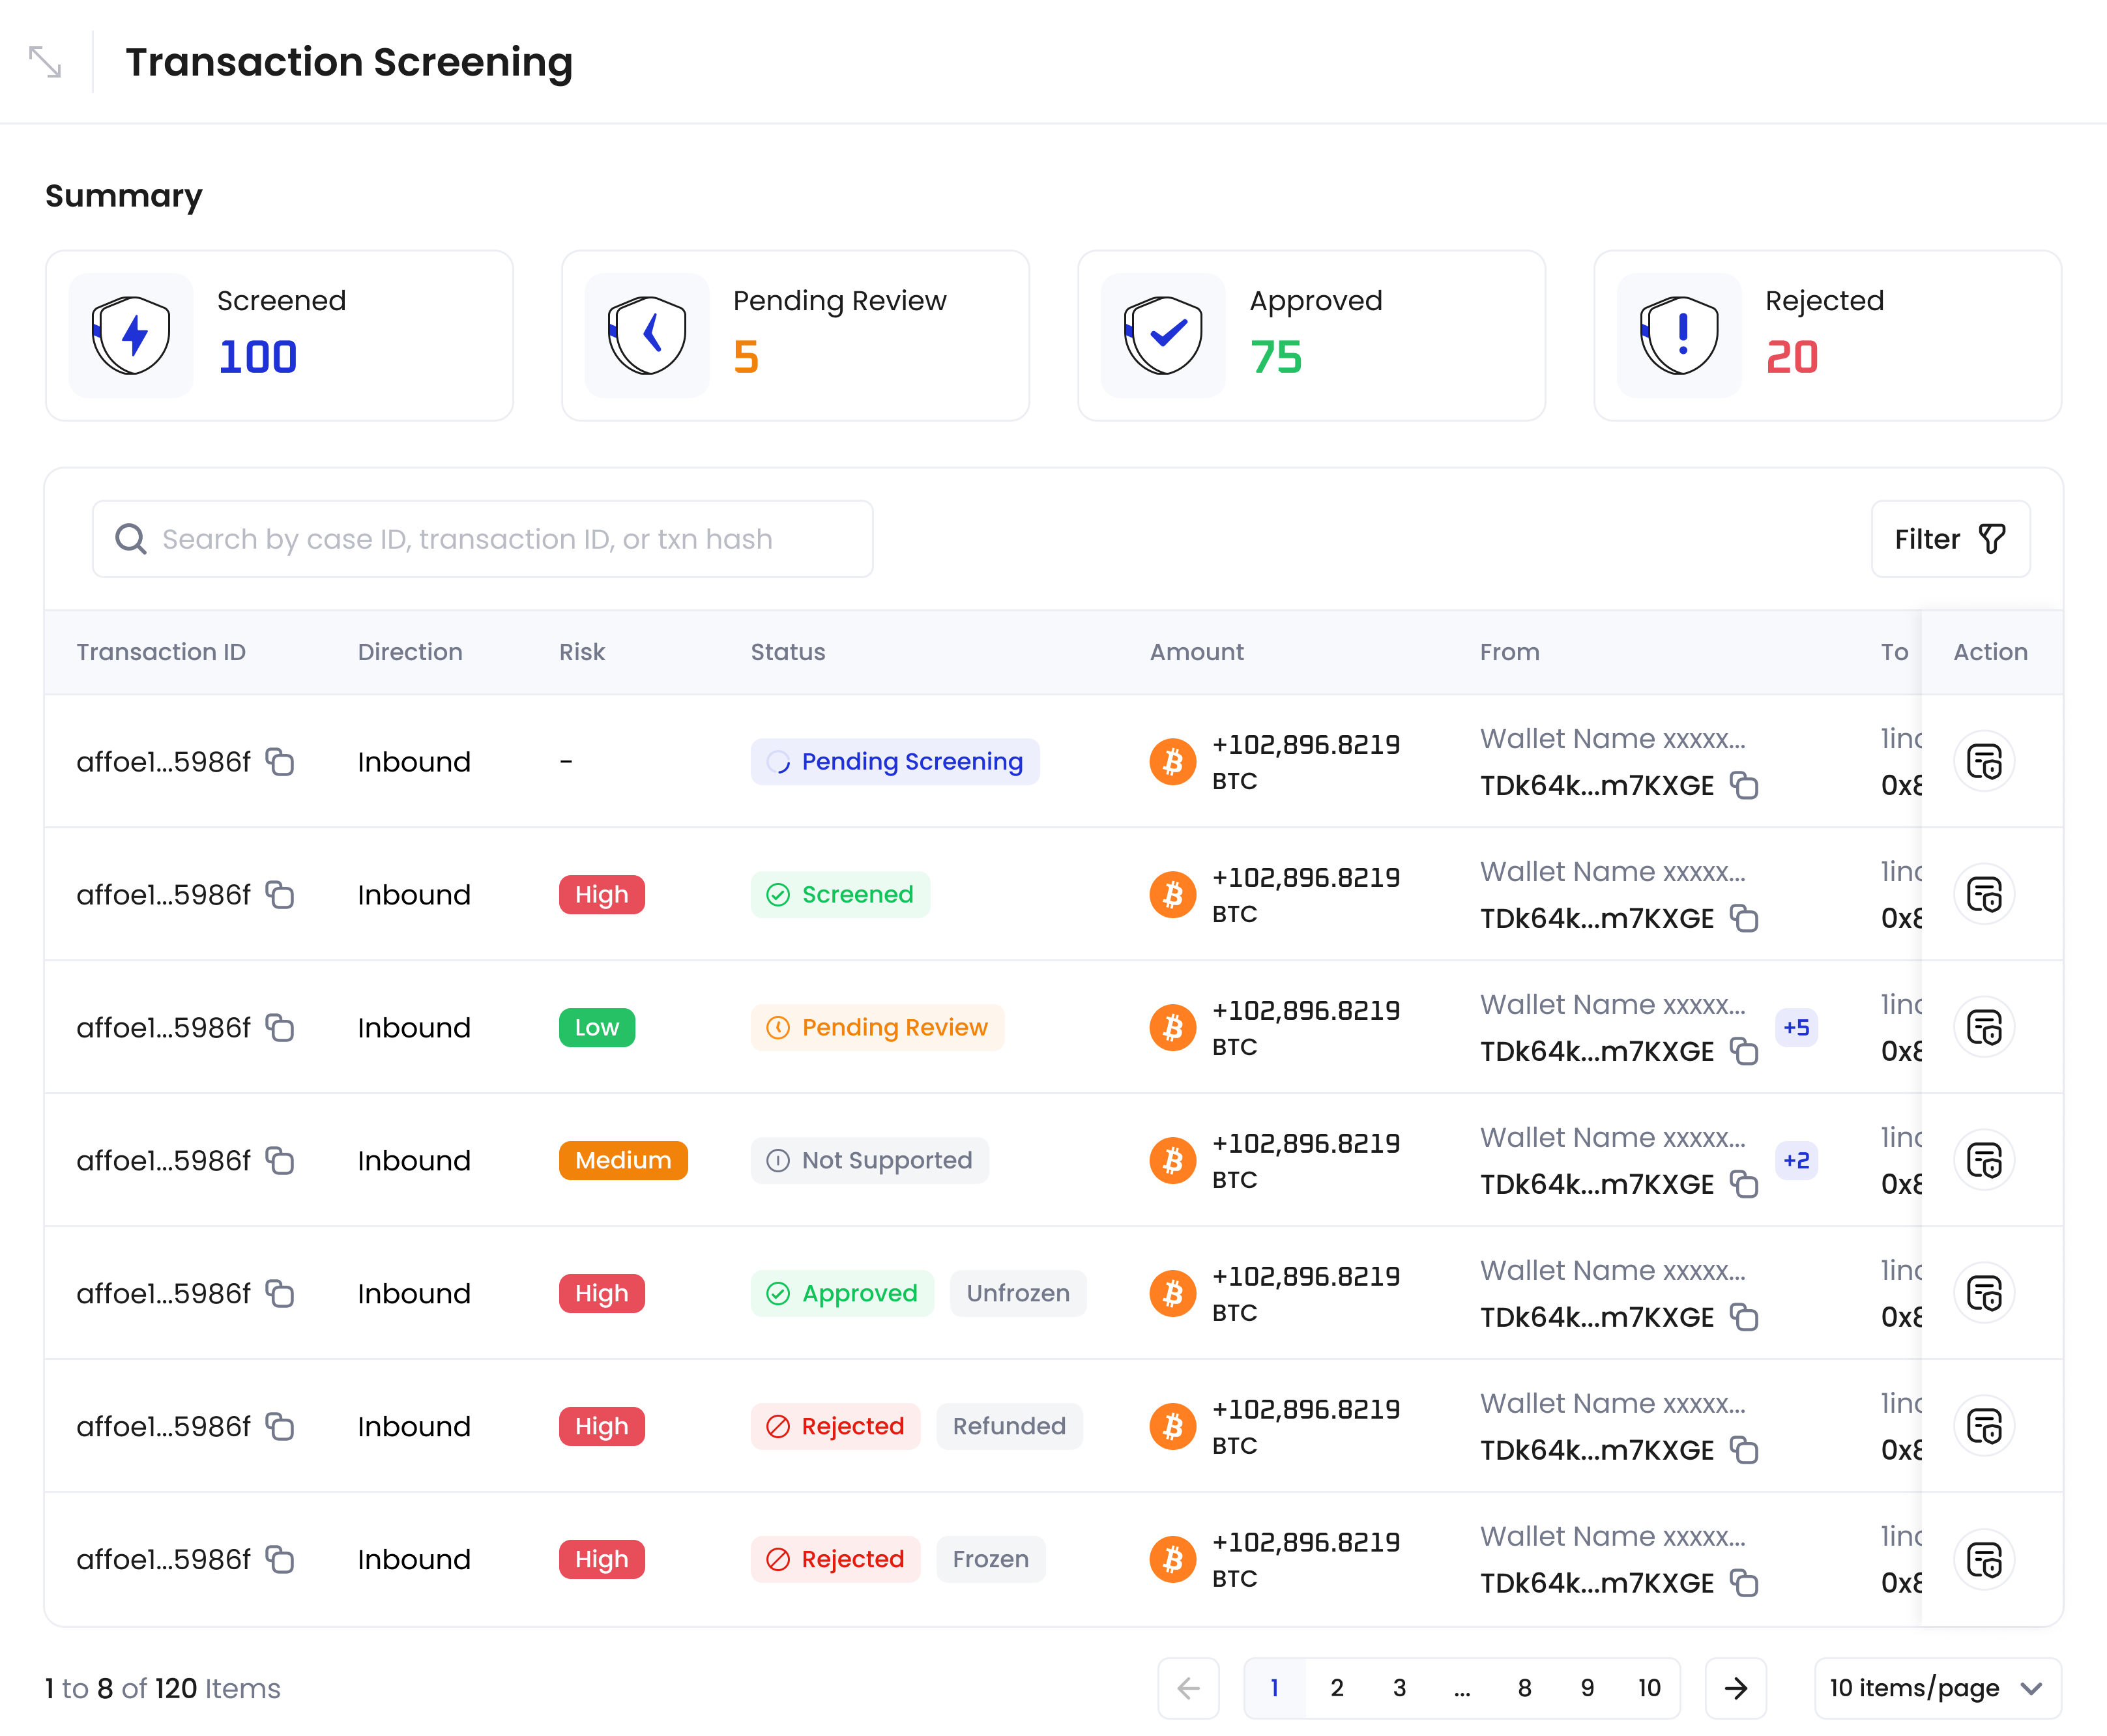Image resolution: width=2107 pixels, height=1736 pixels.
Task: Click the Unfrozen status tag
Action: [1018, 1293]
